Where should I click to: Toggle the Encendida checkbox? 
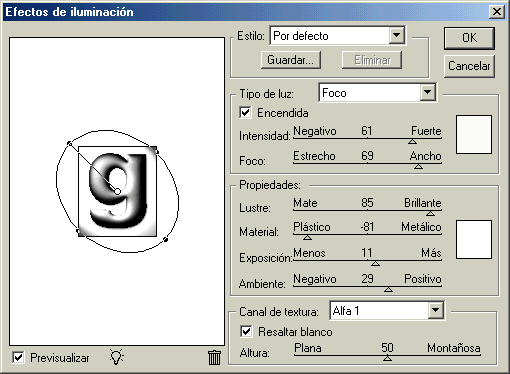click(245, 112)
